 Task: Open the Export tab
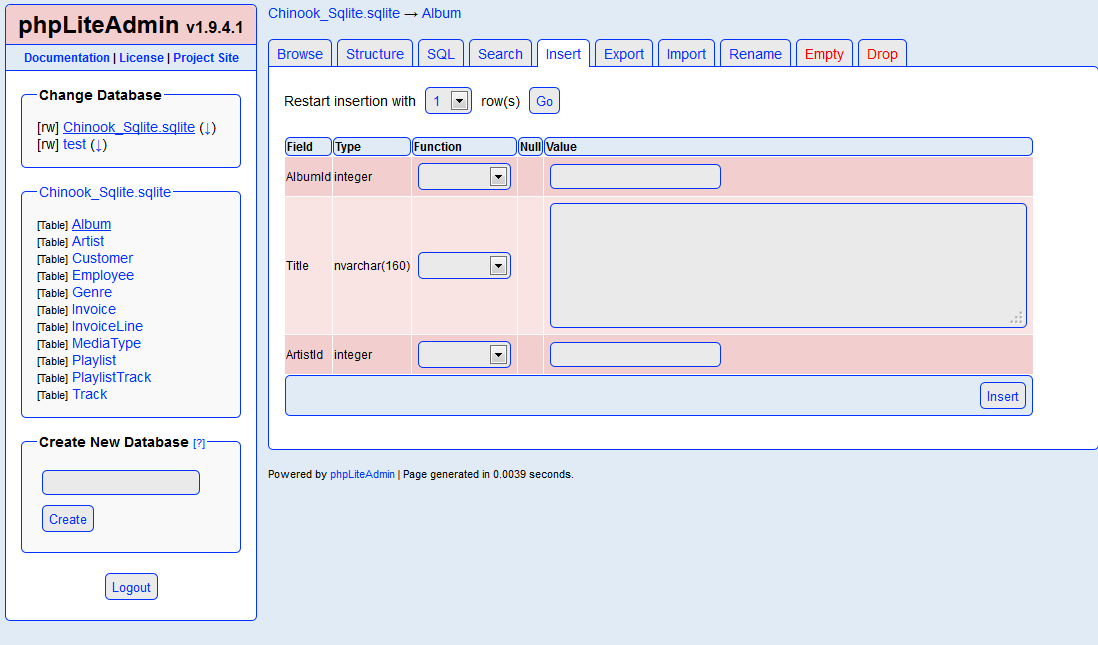click(x=623, y=54)
